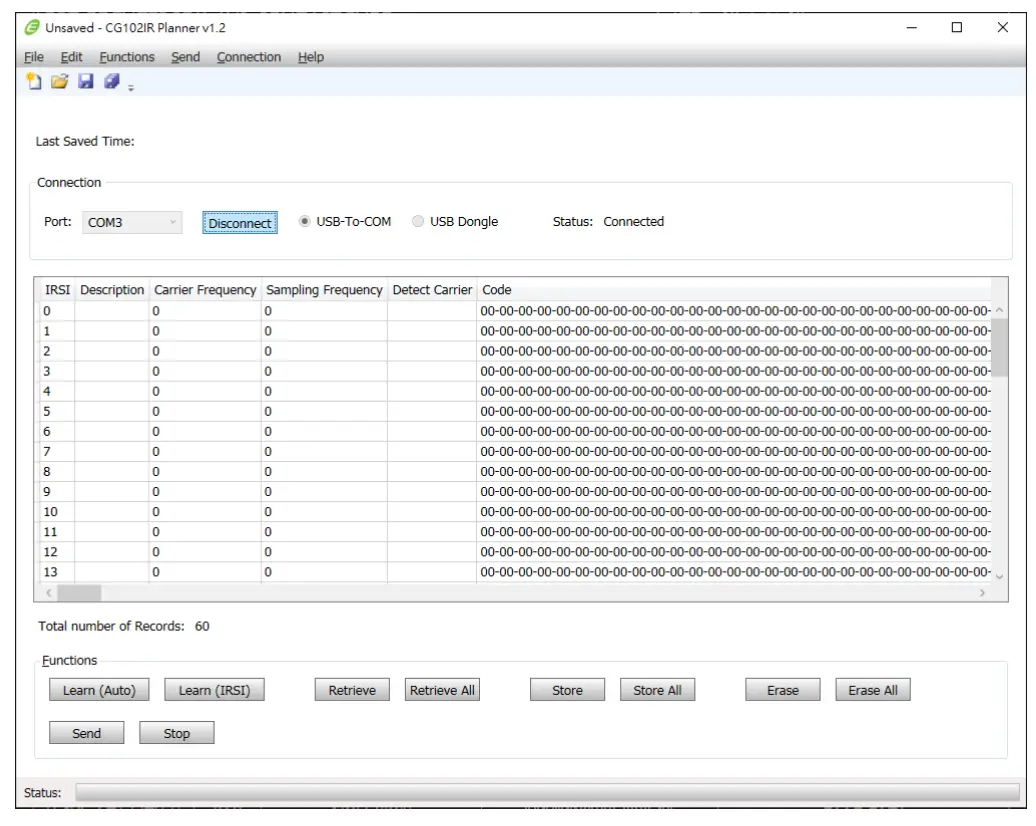Close the CG102IR Planner window

click(x=1002, y=27)
